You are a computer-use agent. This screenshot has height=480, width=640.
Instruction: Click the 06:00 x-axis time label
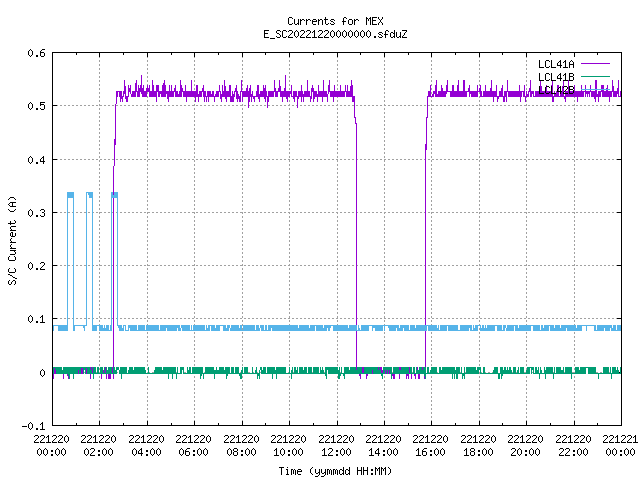coord(193,452)
